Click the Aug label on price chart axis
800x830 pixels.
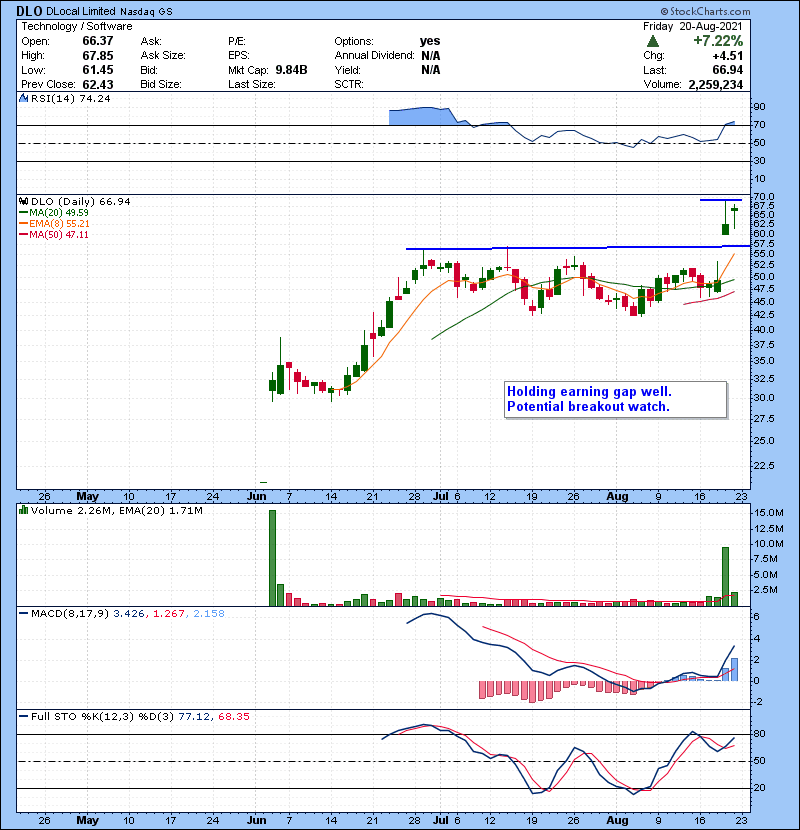[x=617, y=497]
